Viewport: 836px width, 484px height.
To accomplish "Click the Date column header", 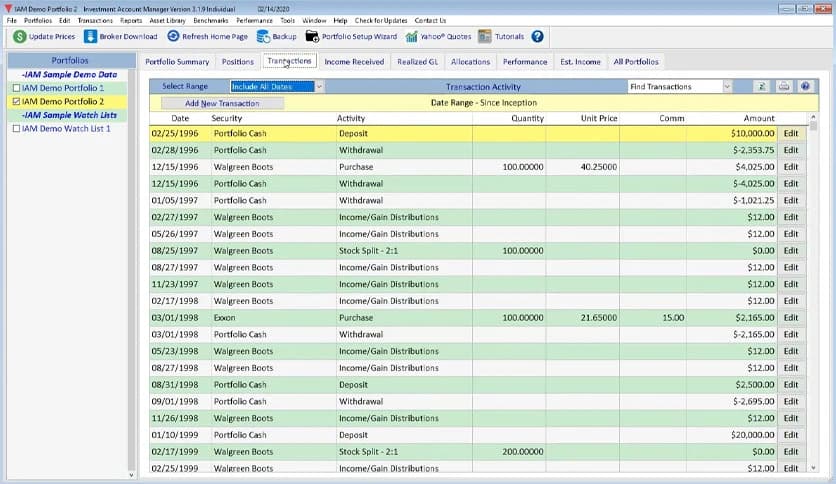I will coord(180,118).
